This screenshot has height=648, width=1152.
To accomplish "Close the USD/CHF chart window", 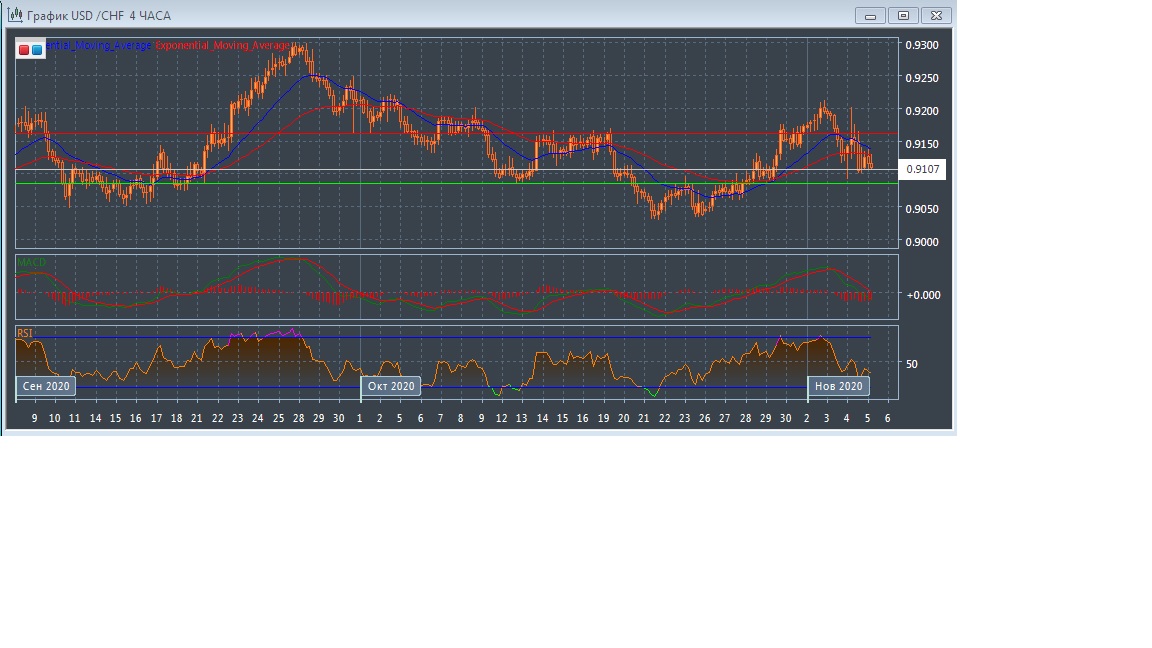I will [936, 15].
